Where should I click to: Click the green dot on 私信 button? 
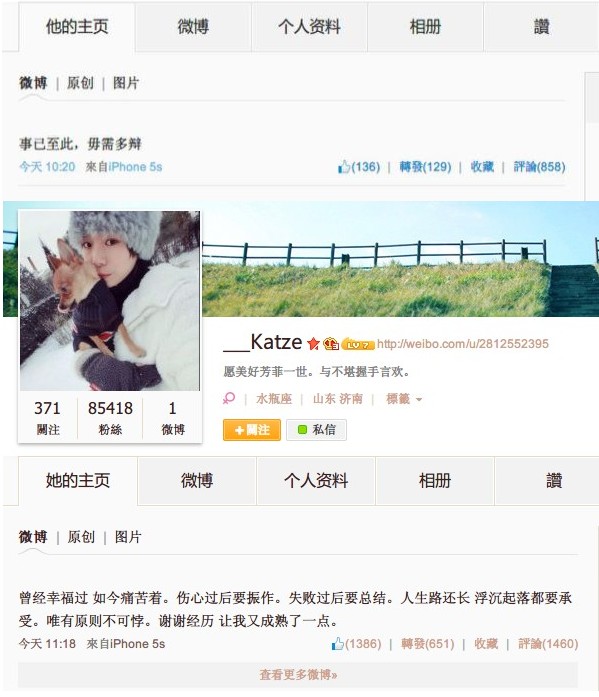pos(302,429)
